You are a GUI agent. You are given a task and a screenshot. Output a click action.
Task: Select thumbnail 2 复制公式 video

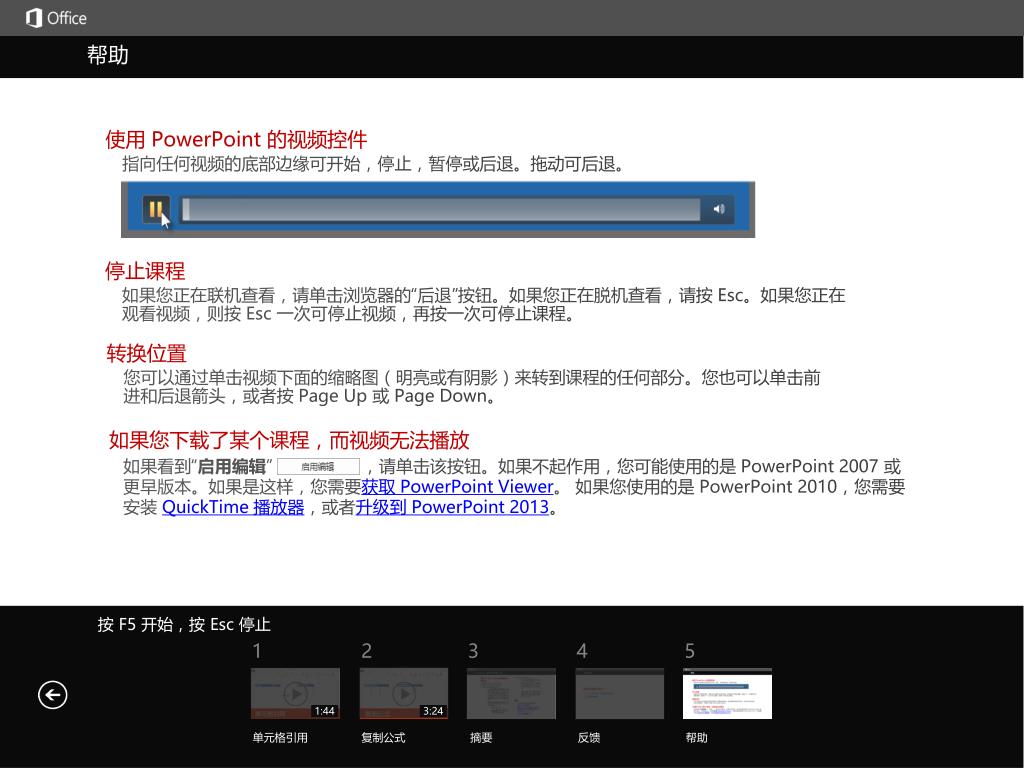pos(404,694)
